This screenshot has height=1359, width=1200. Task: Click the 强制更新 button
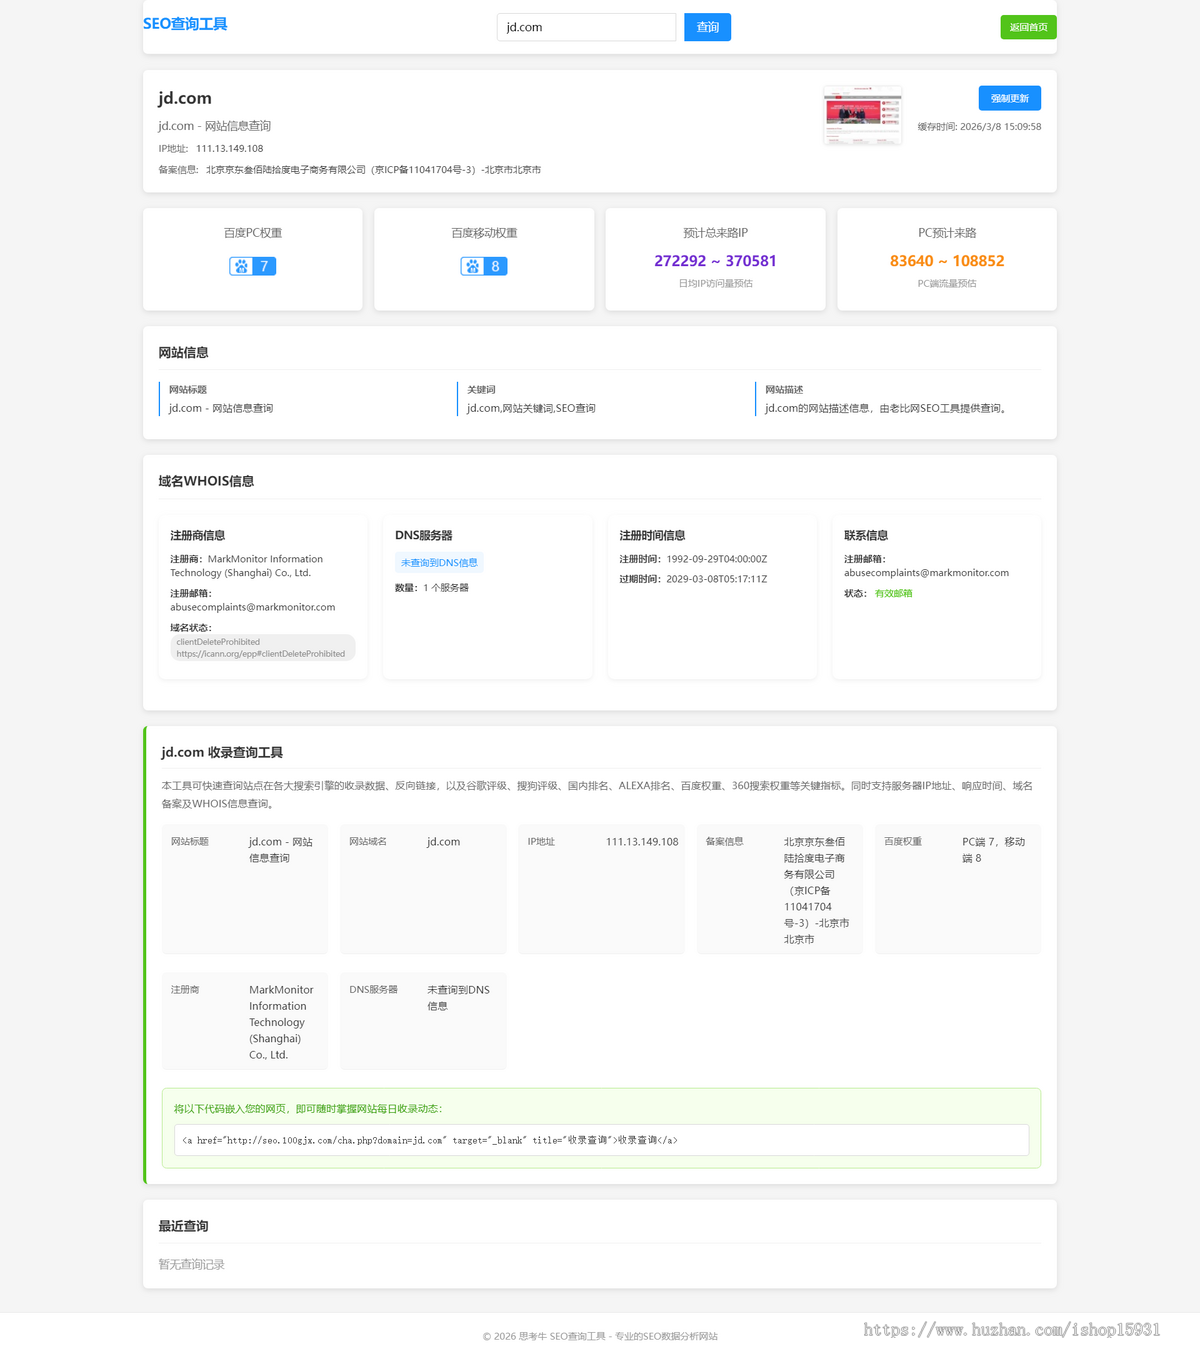(x=1009, y=98)
